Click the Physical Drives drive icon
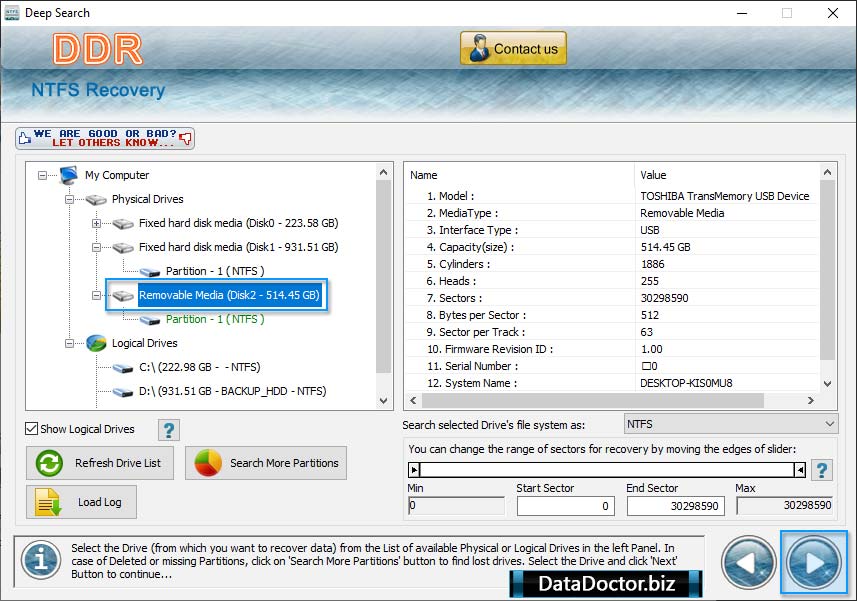857x601 pixels. [96, 199]
